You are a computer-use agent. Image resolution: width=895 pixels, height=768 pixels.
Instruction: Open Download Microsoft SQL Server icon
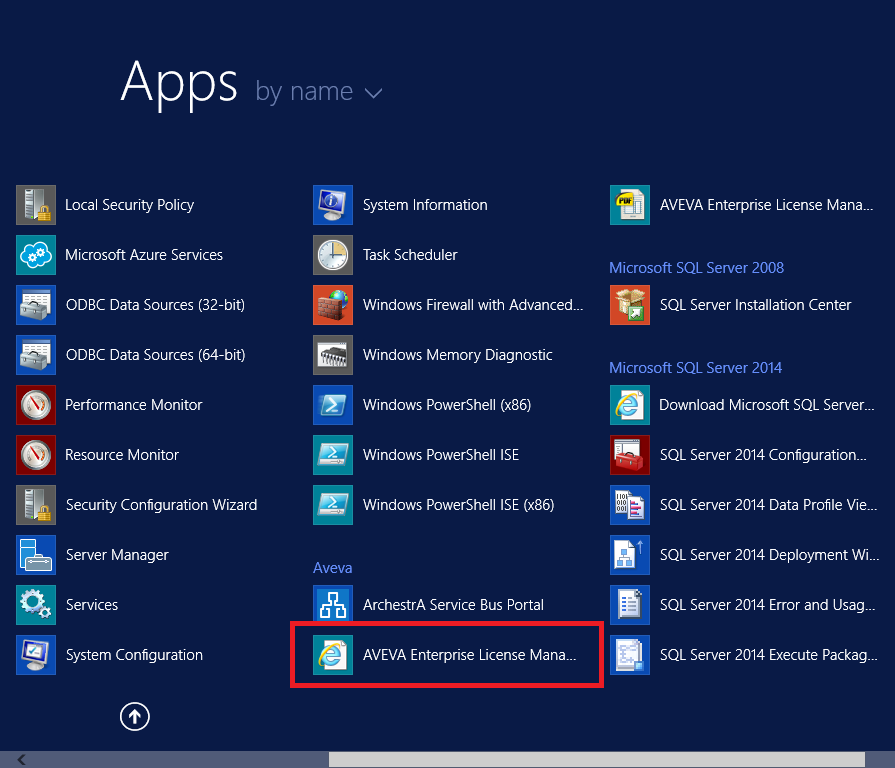(x=630, y=405)
